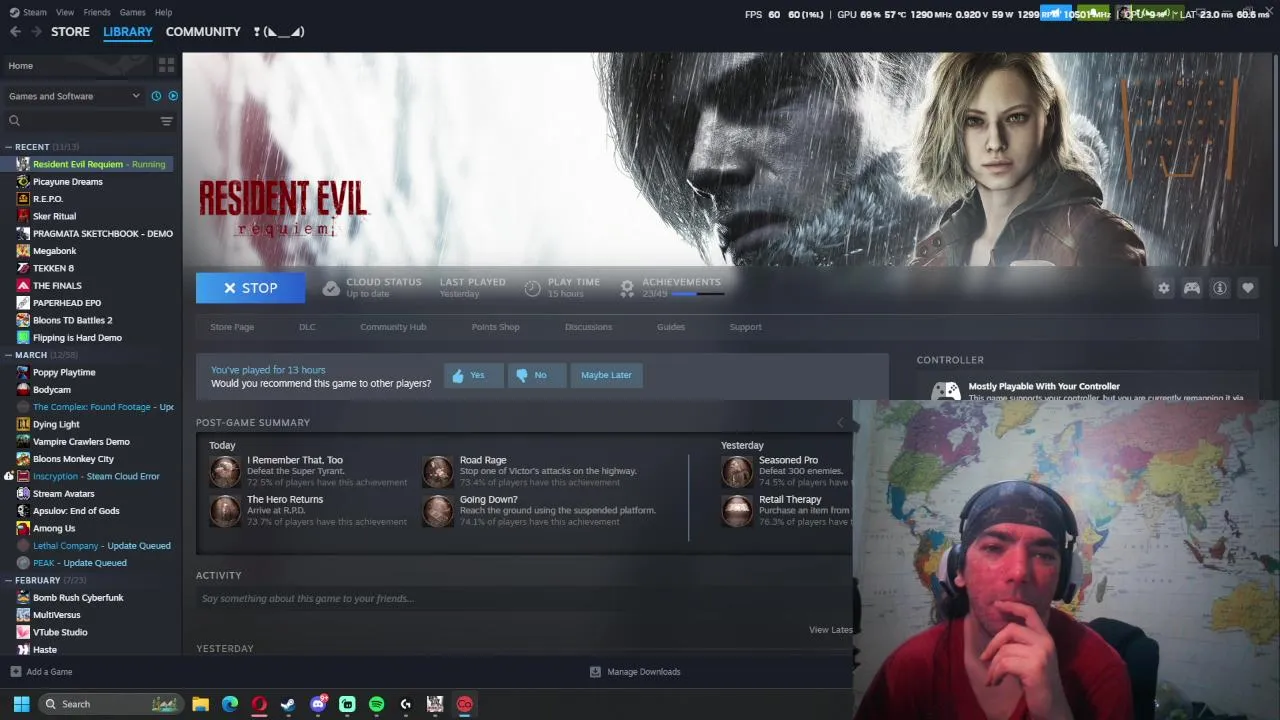Click Retail Therapy achievement icon
1280x720 pixels.
[x=737, y=510]
